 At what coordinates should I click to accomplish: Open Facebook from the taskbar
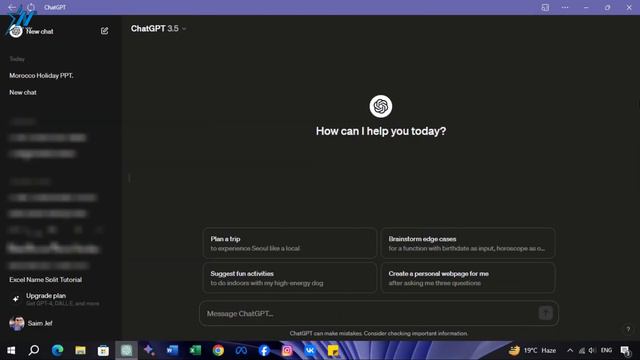click(x=264, y=350)
